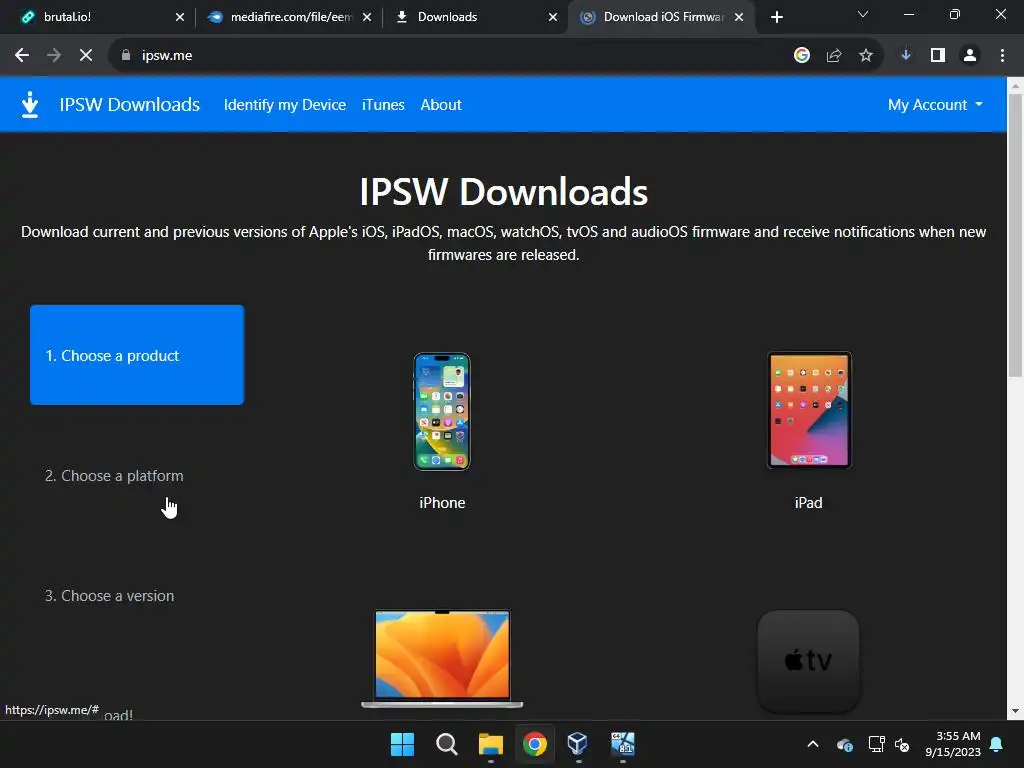This screenshot has width=1024, height=768.
Task: Click the muted volume tray icon
Action: click(x=902, y=744)
